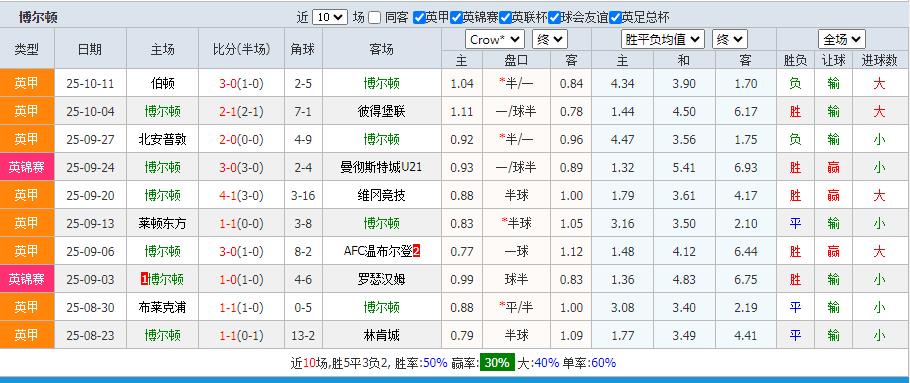Open 林肯城 team link
The height and width of the screenshot is (383, 910).
[x=381, y=335]
